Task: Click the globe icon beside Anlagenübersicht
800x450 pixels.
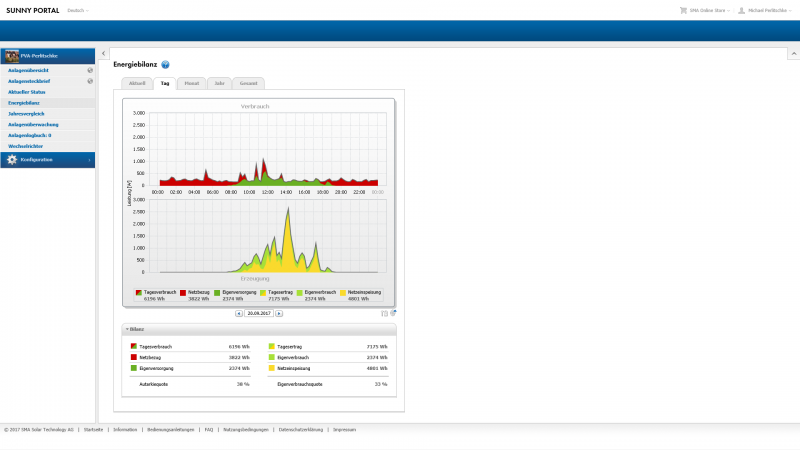Action: [90, 70]
